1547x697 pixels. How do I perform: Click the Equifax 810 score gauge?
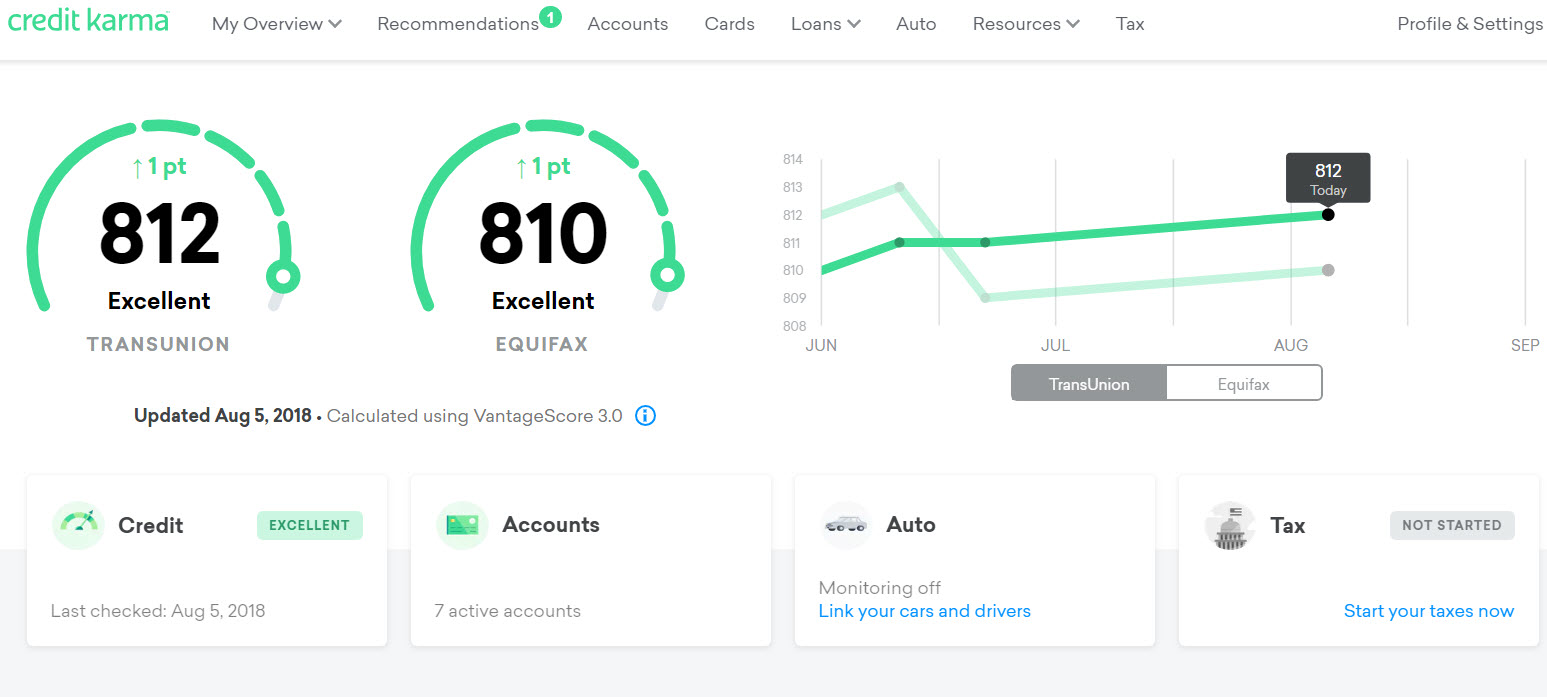pos(543,235)
